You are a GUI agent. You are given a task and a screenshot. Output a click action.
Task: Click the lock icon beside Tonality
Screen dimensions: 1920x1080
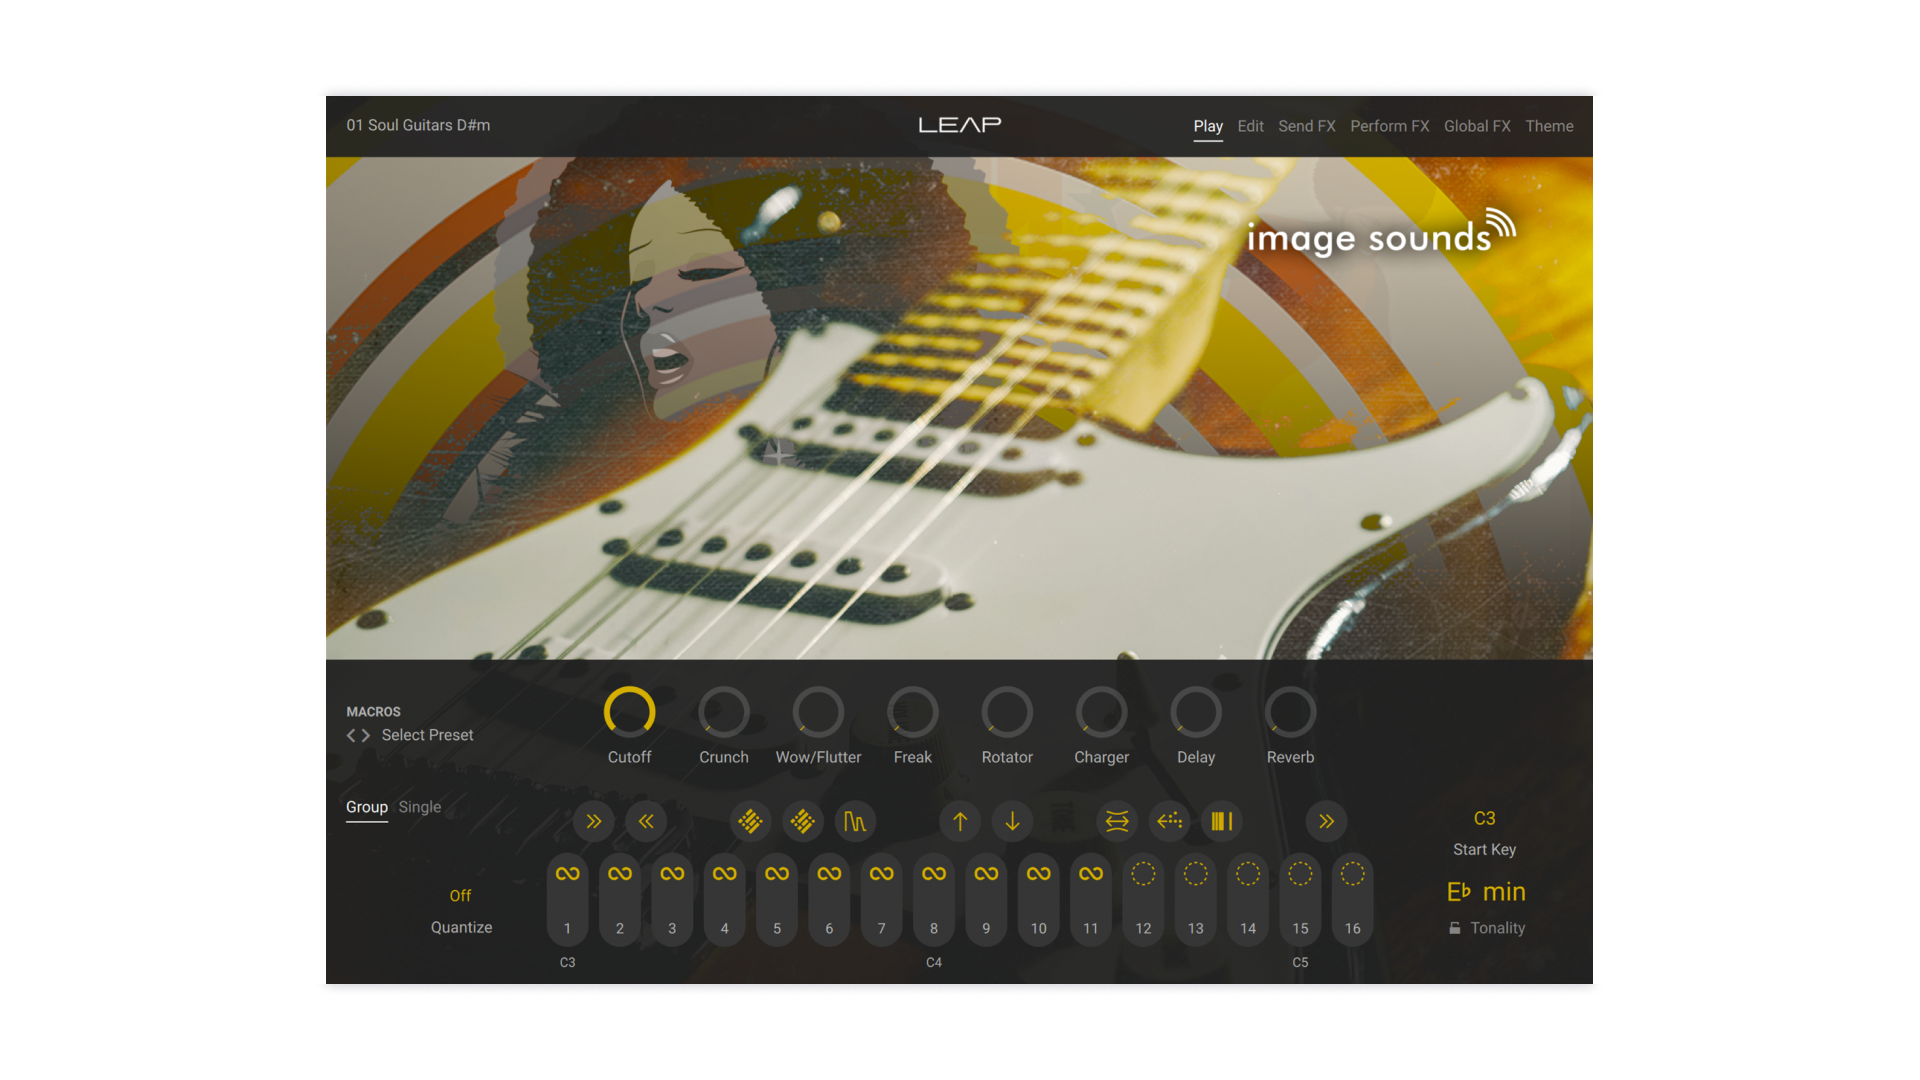(1455, 928)
